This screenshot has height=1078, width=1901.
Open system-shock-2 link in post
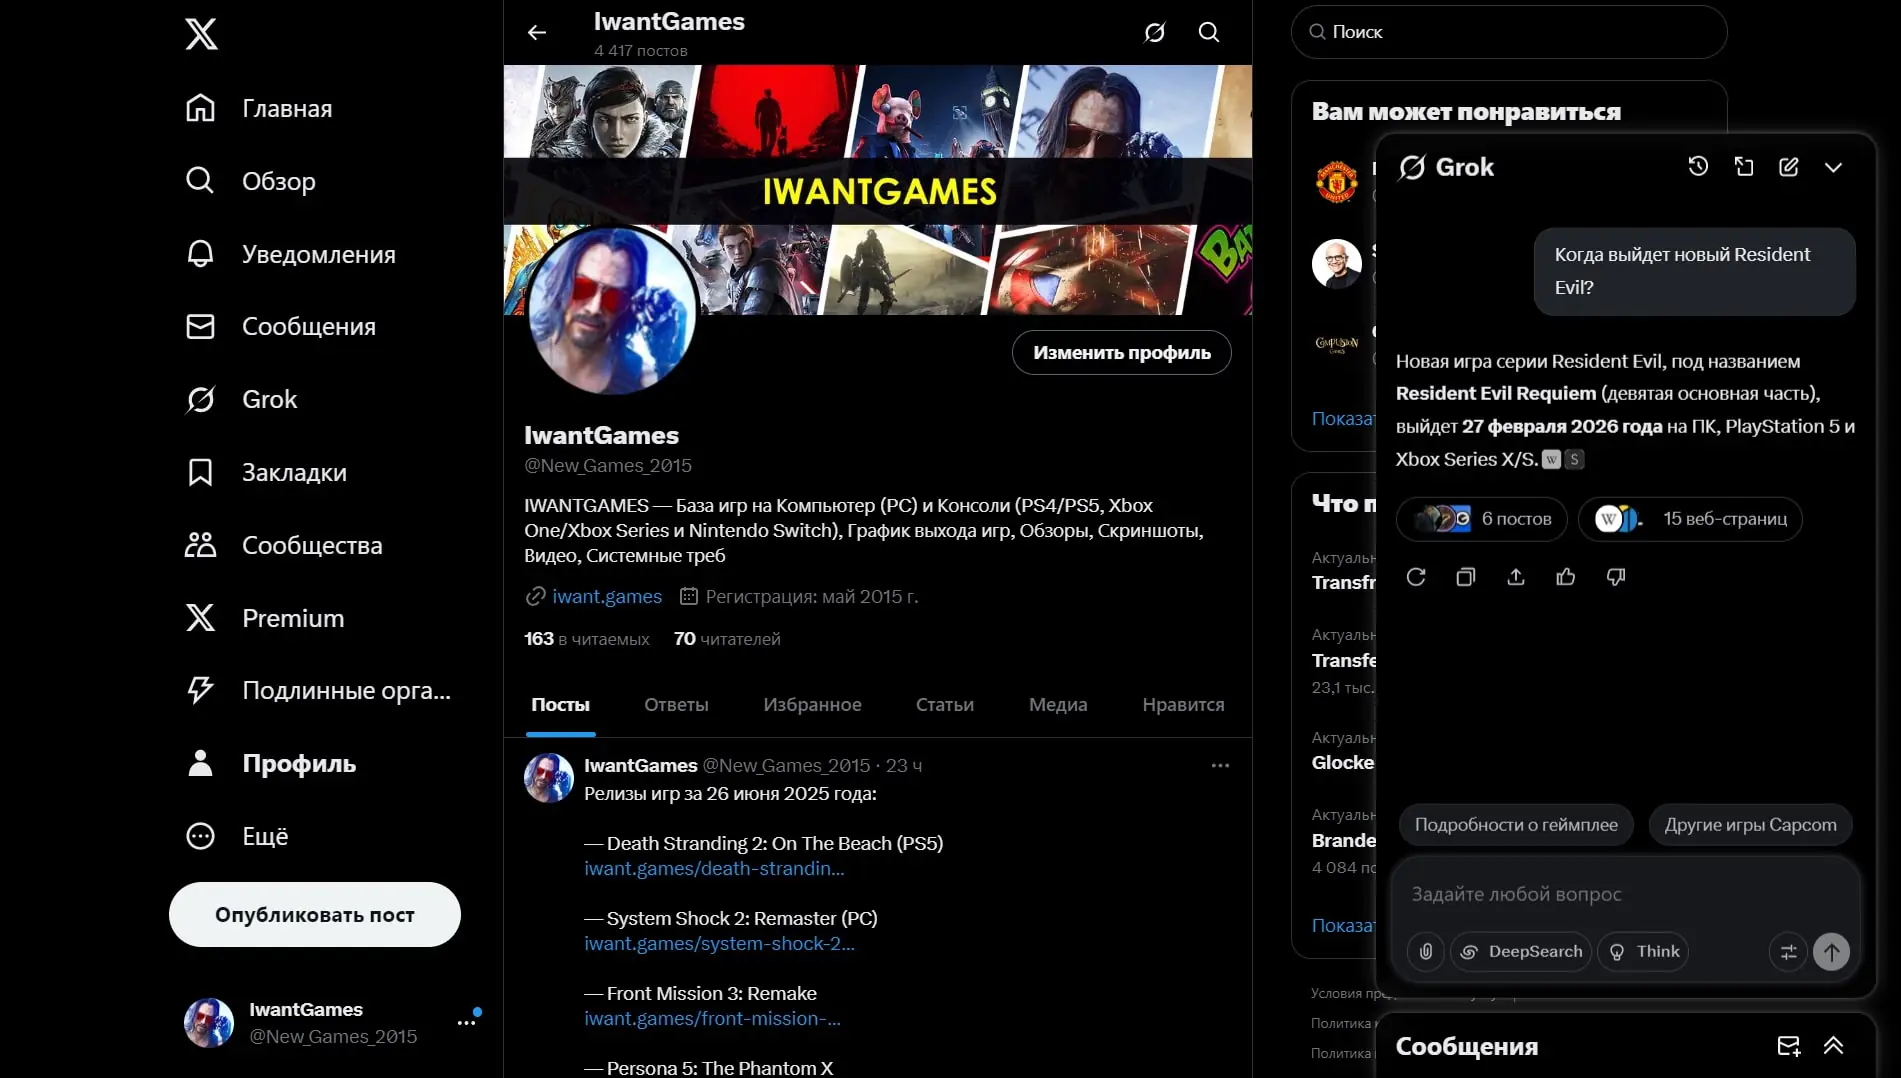tap(719, 944)
